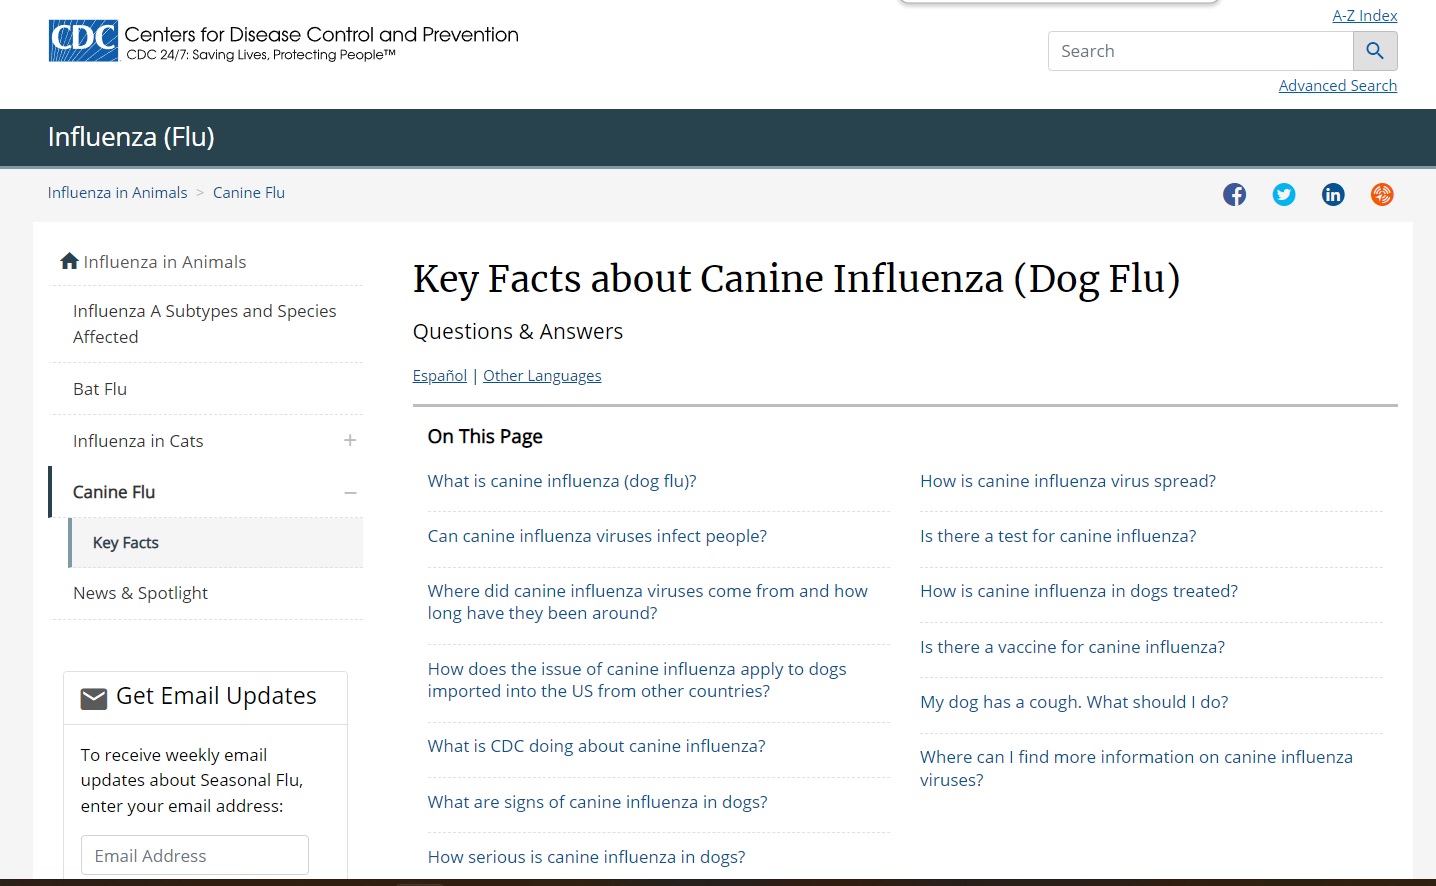Click the Email Address input field
This screenshot has height=886, width=1436.
[x=194, y=856]
